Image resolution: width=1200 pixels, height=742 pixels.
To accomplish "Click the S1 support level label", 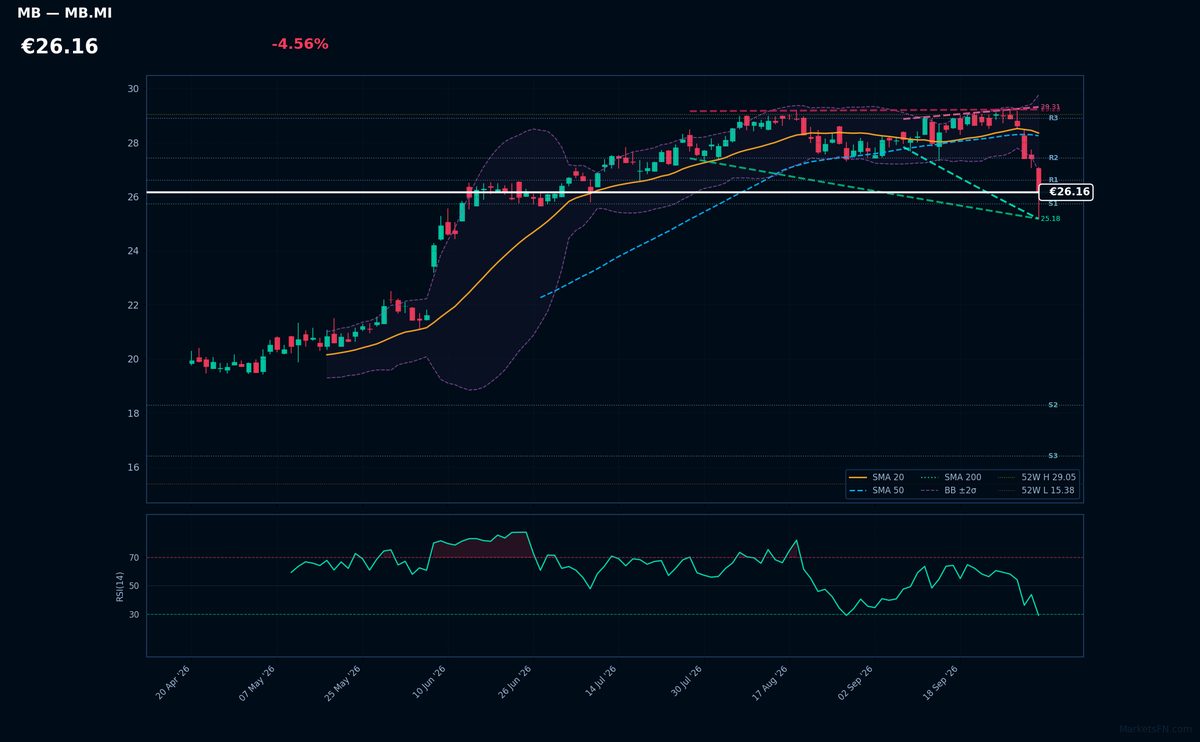I will [1053, 203].
